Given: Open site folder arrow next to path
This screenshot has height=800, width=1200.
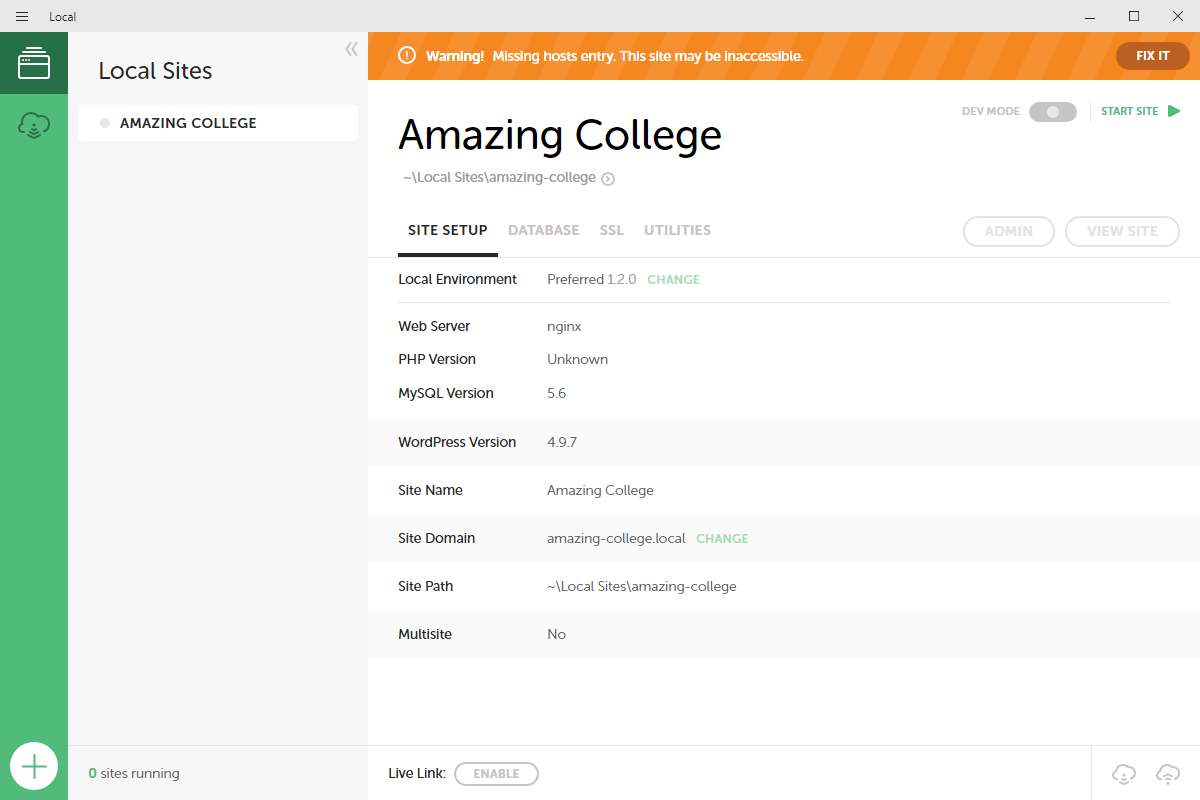Looking at the screenshot, I should coord(608,179).
